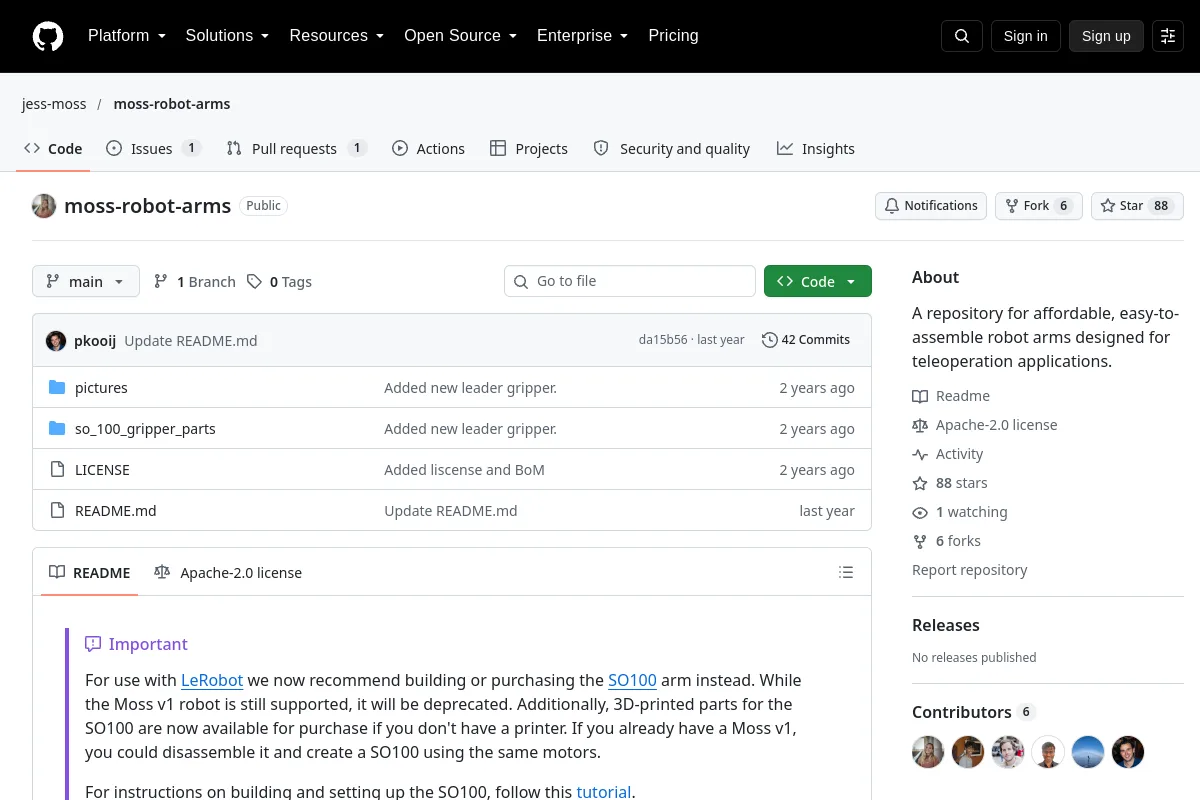The image size is (1200, 800).
Task: Click the Notifications button
Action: coord(931,206)
